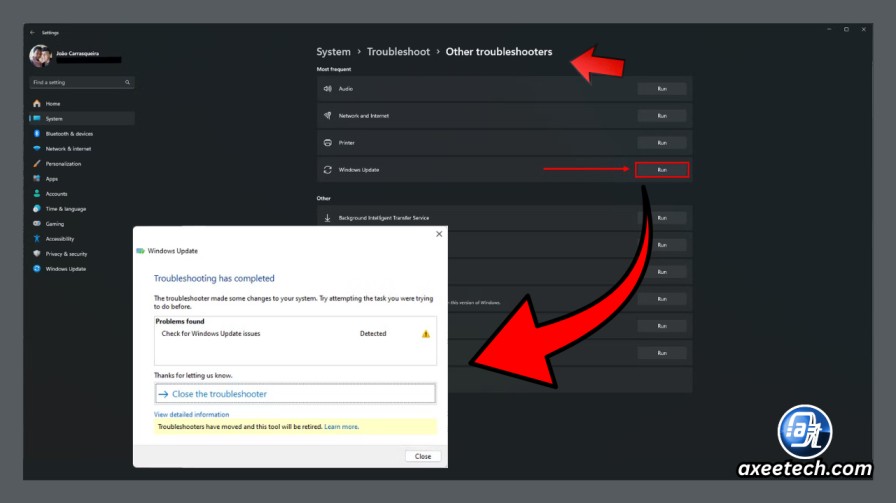Open Privacy & security settings
The width and height of the screenshot is (896, 503).
coord(66,254)
